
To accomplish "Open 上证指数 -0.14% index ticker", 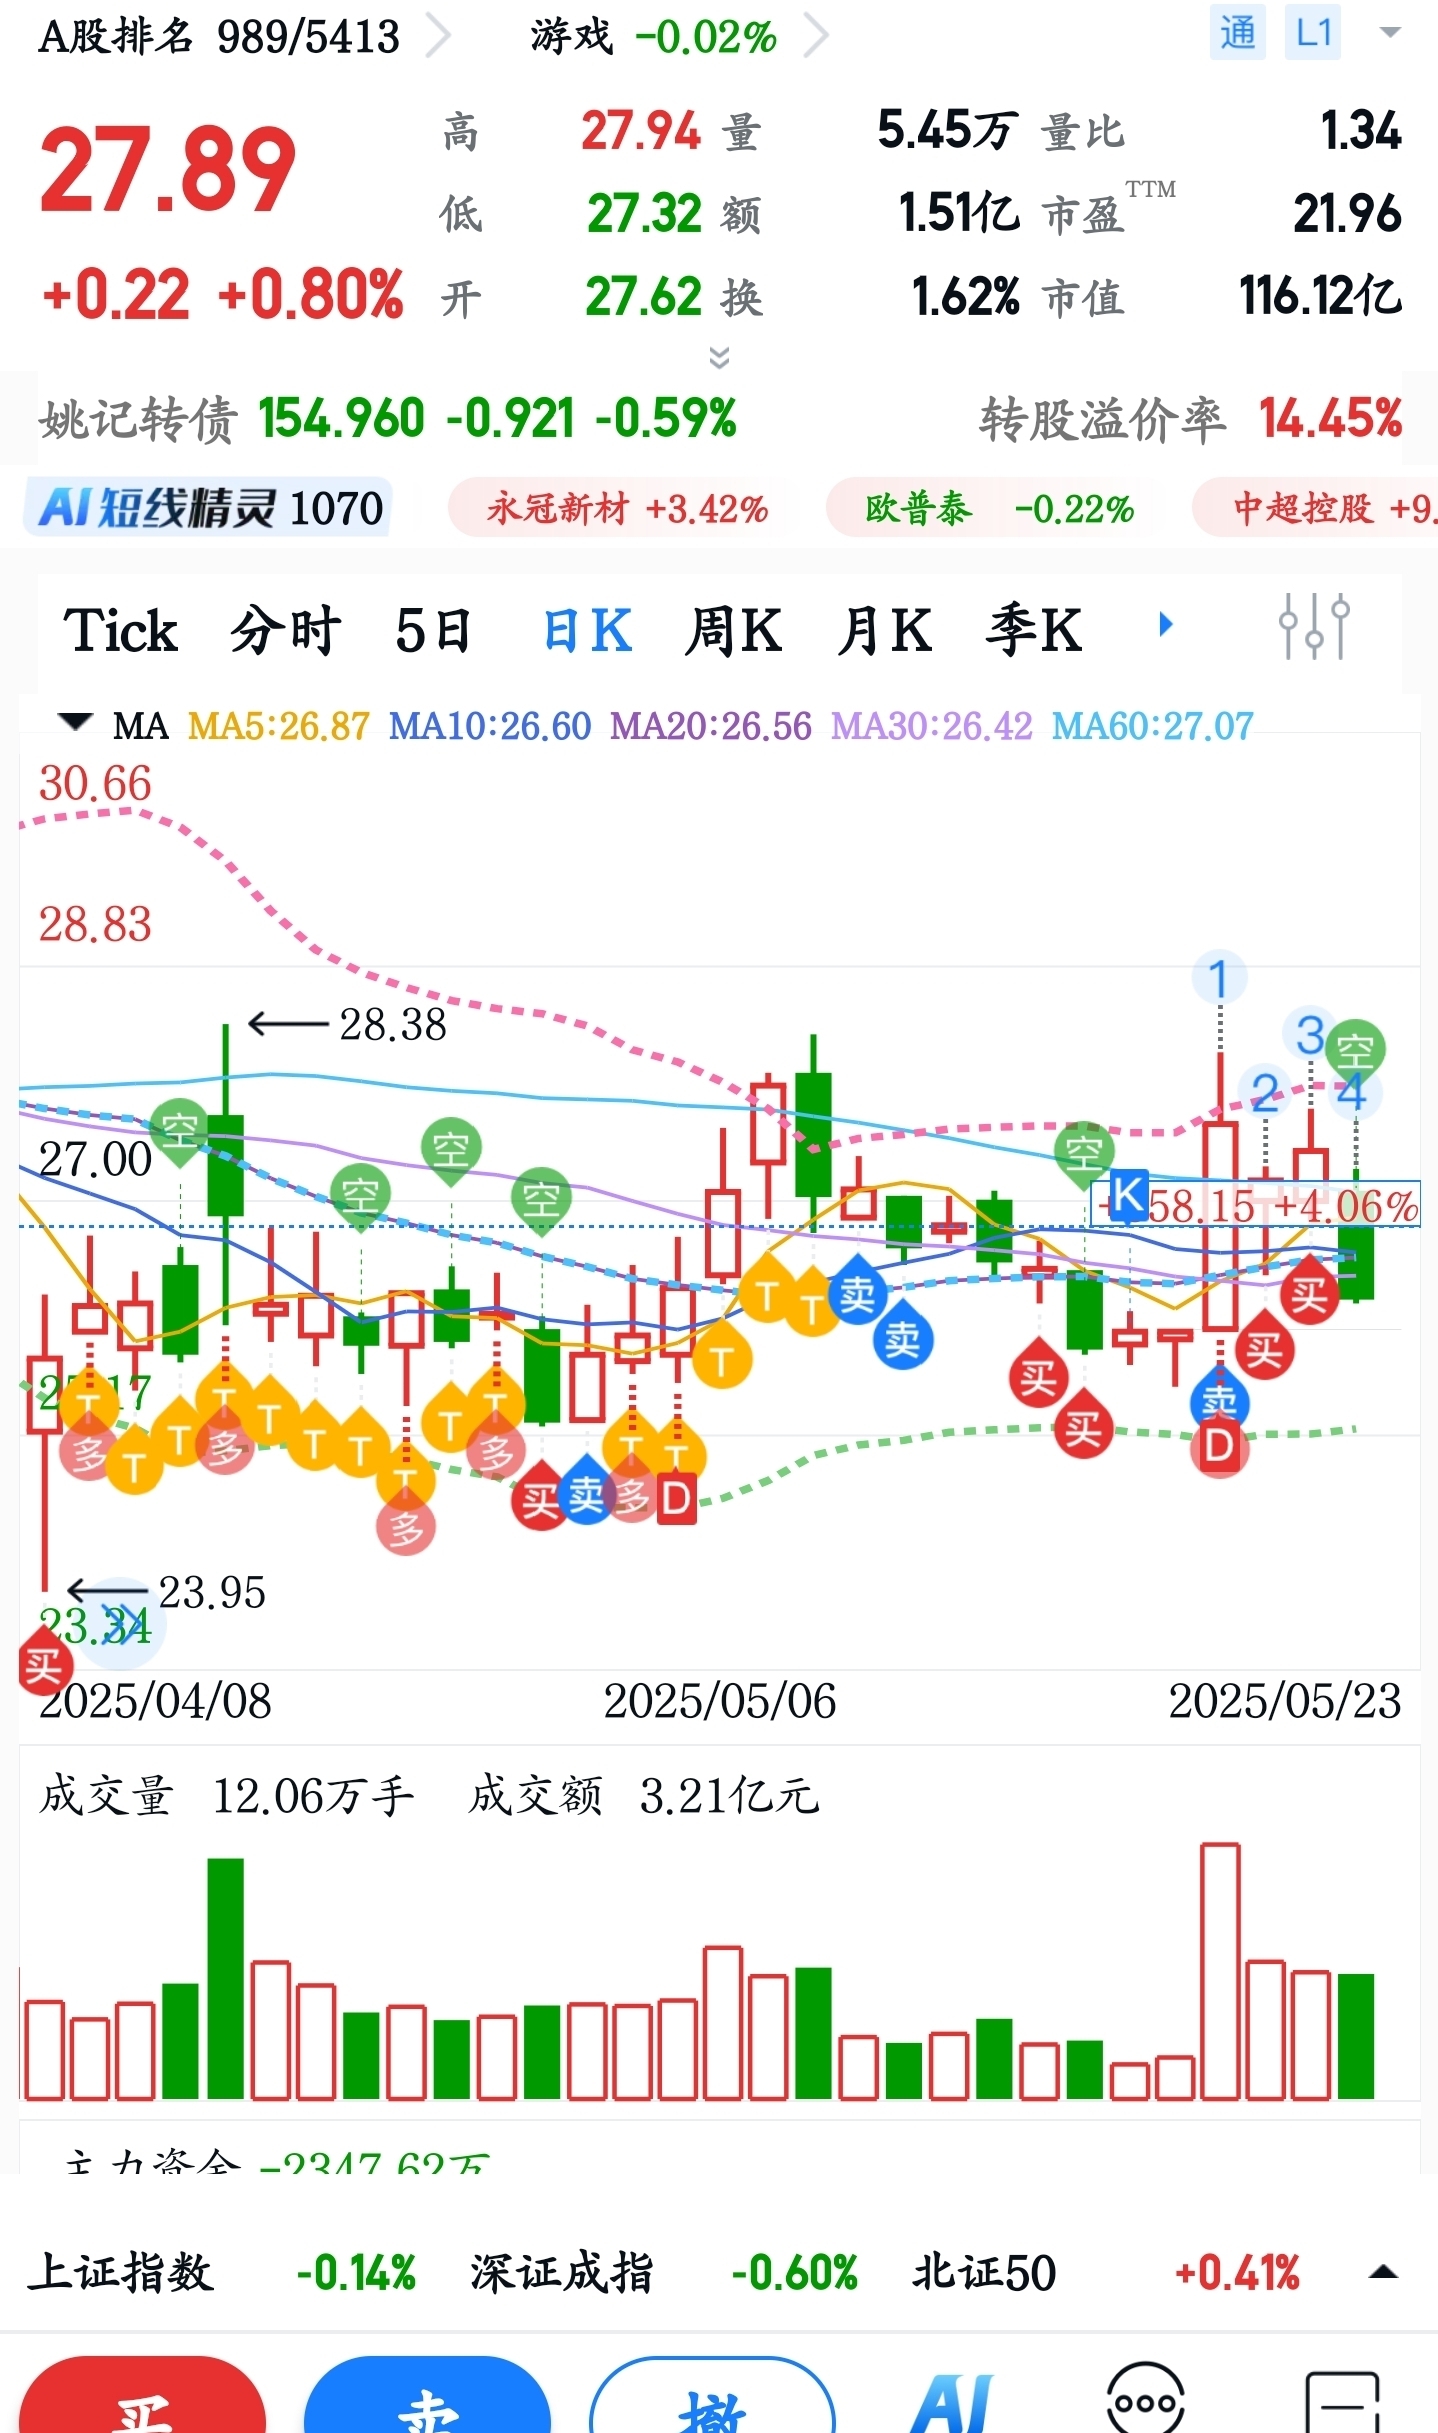I will [x=221, y=2272].
